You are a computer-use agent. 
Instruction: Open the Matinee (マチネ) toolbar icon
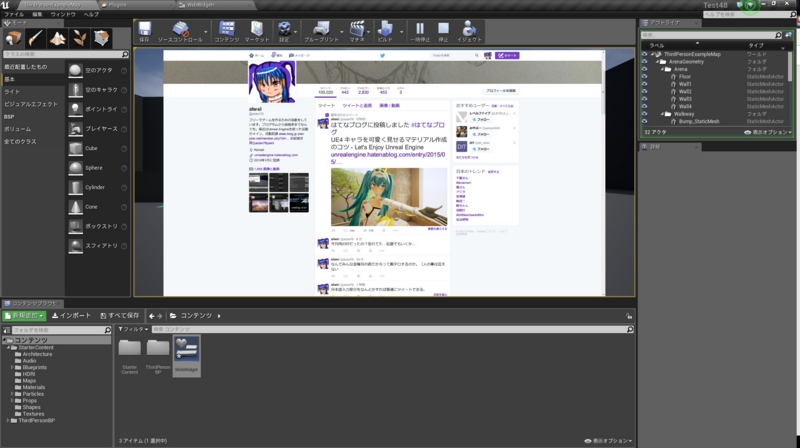357,32
